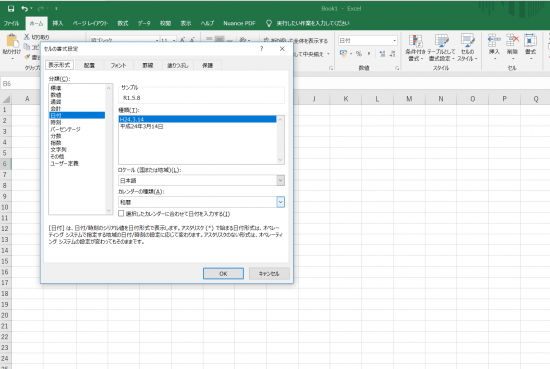The image size is (550, 369).
Task: Select 通貨 in category list
Action: point(77,102)
